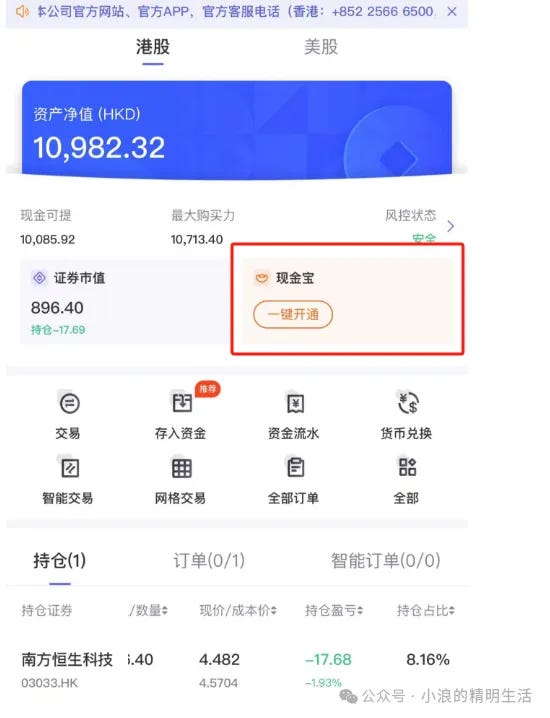Open 智能订单(0/0) tab
The image size is (550, 718).
coord(386,560)
